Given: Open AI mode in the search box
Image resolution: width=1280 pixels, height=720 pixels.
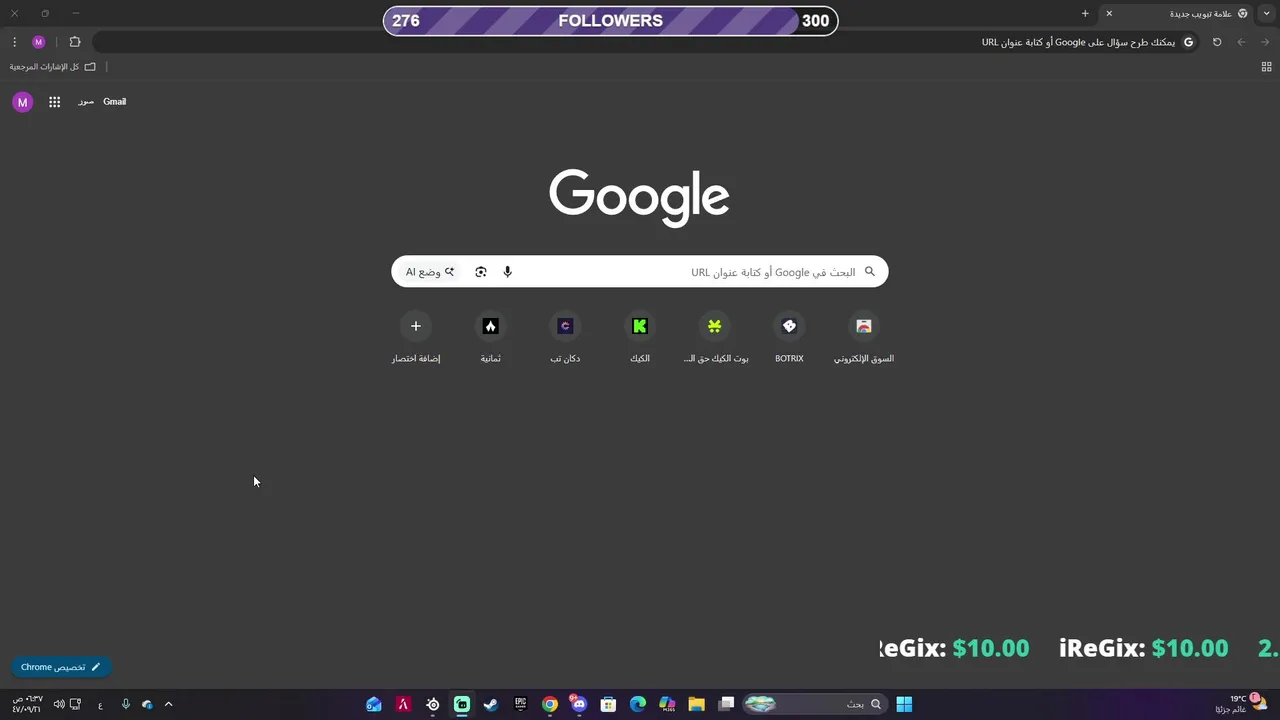Looking at the screenshot, I should (x=430, y=272).
